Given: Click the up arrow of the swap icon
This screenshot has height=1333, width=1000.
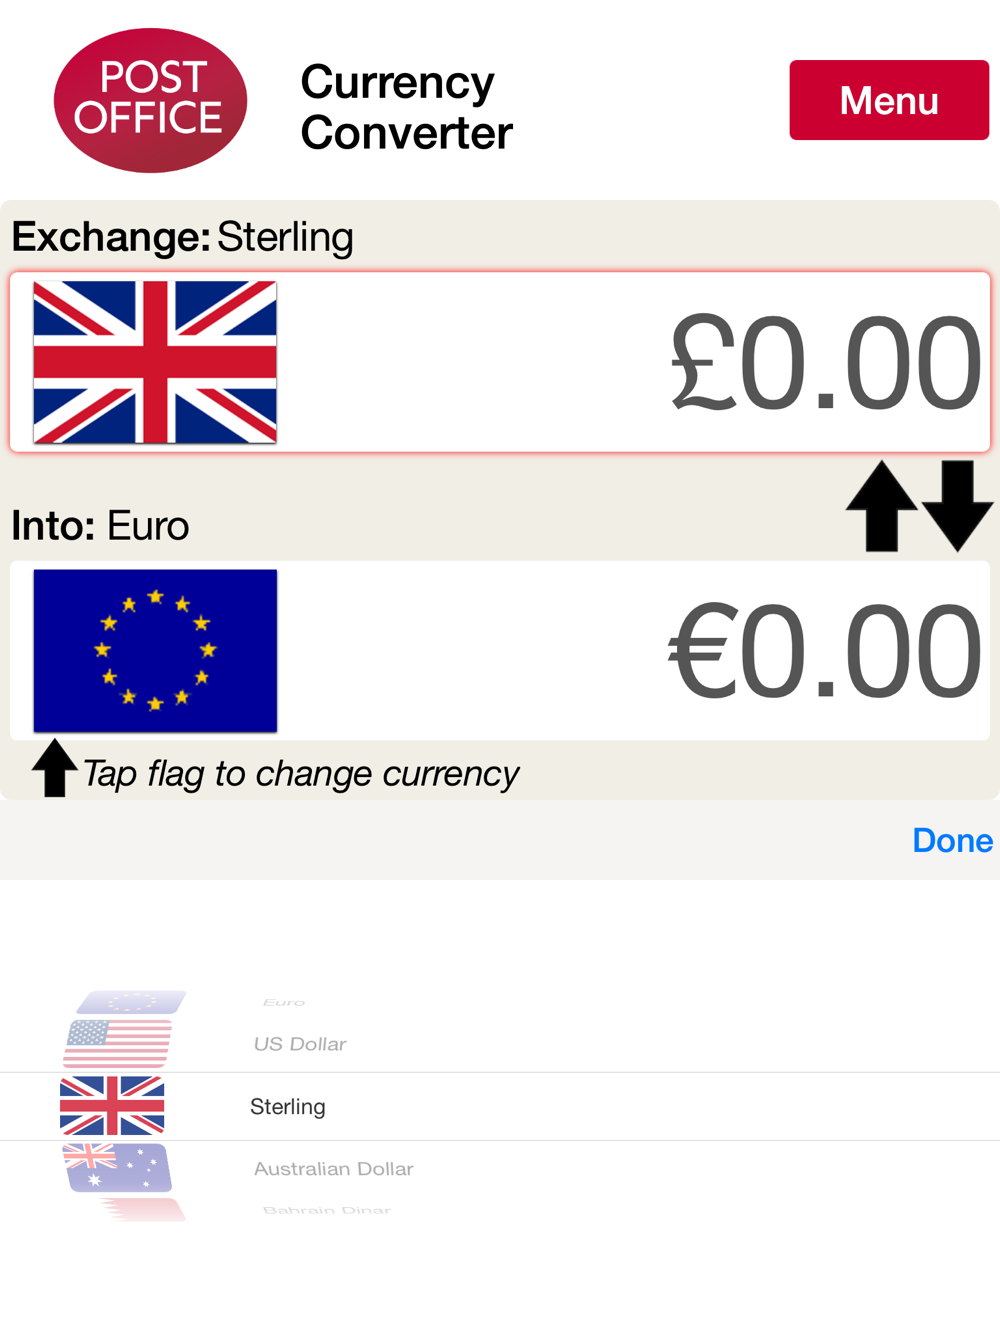Looking at the screenshot, I should click(x=881, y=506).
